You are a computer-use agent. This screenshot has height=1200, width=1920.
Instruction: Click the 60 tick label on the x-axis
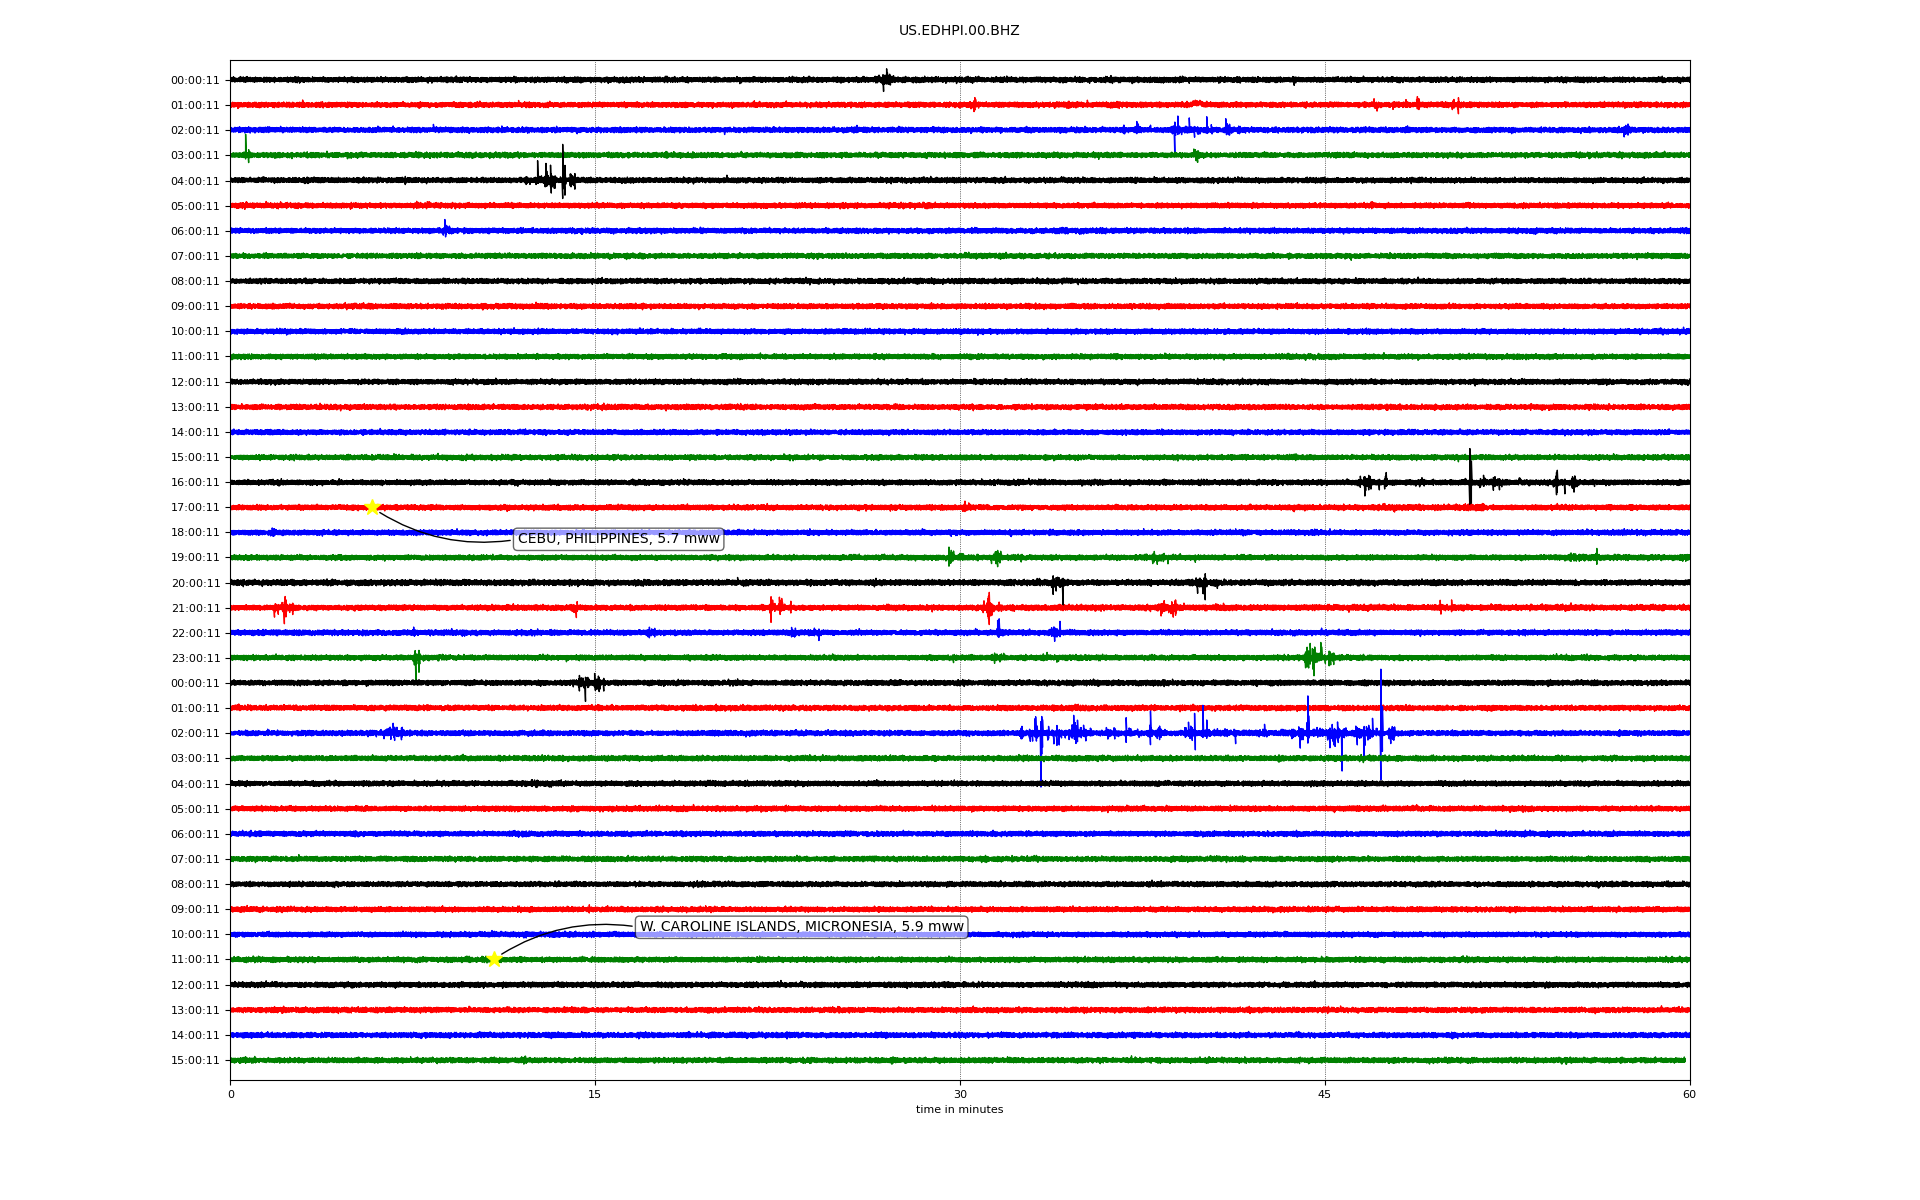point(1689,1094)
